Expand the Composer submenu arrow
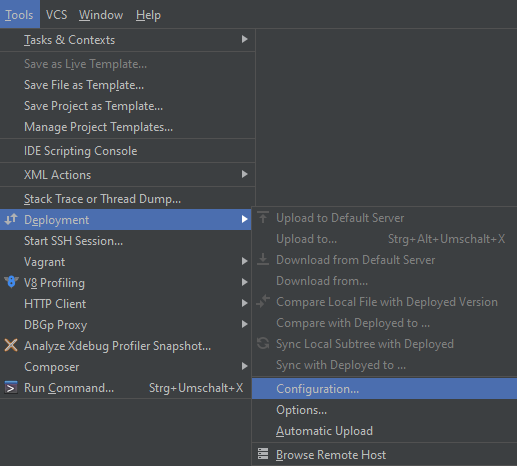The image size is (517, 466). [245, 366]
